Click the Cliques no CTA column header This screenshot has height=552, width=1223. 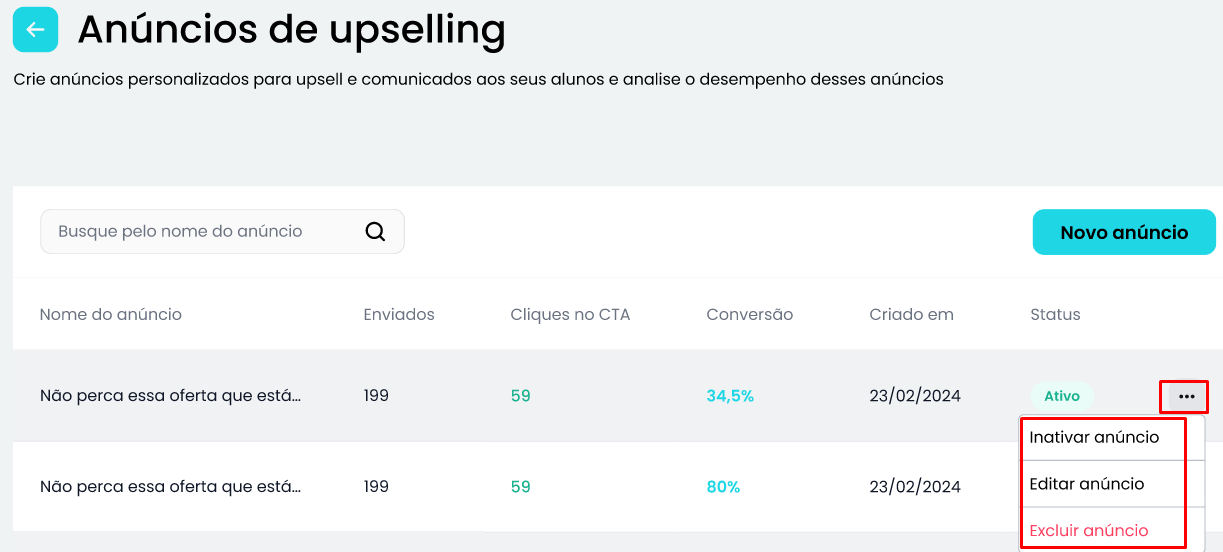(x=570, y=315)
